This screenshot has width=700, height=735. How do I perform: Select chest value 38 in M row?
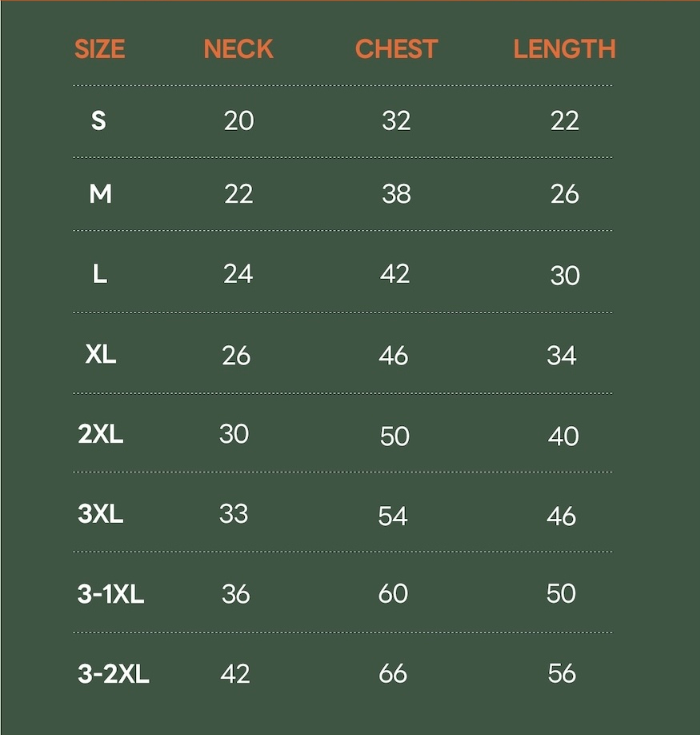(396, 194)
